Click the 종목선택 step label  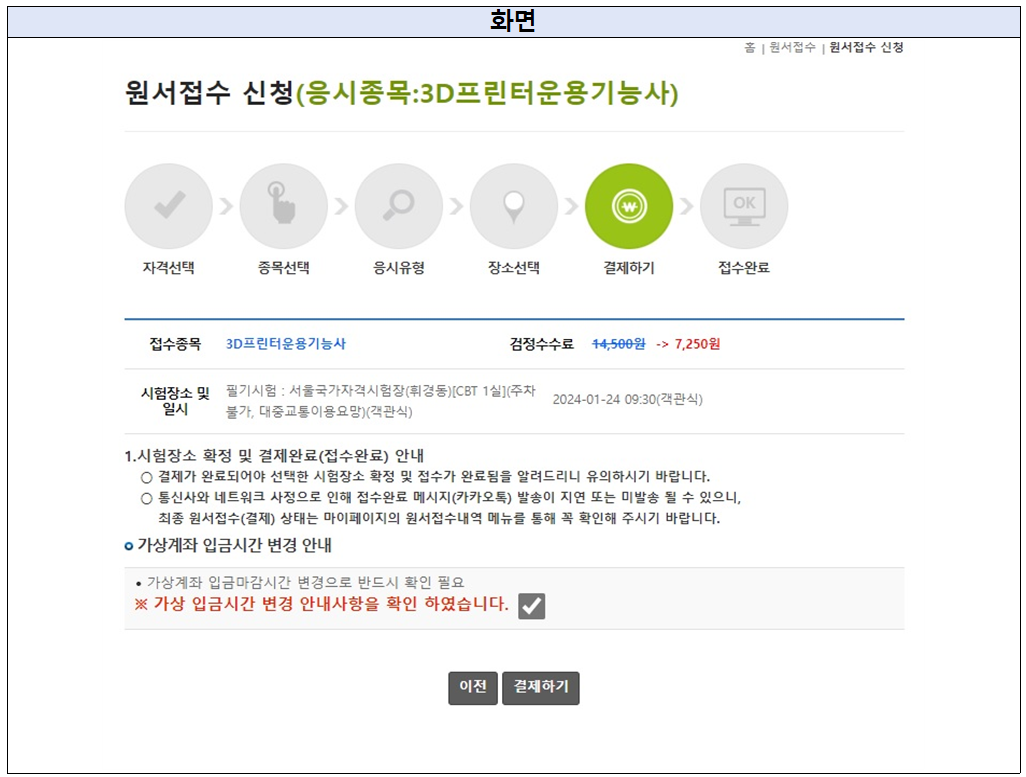pos(284,268)
